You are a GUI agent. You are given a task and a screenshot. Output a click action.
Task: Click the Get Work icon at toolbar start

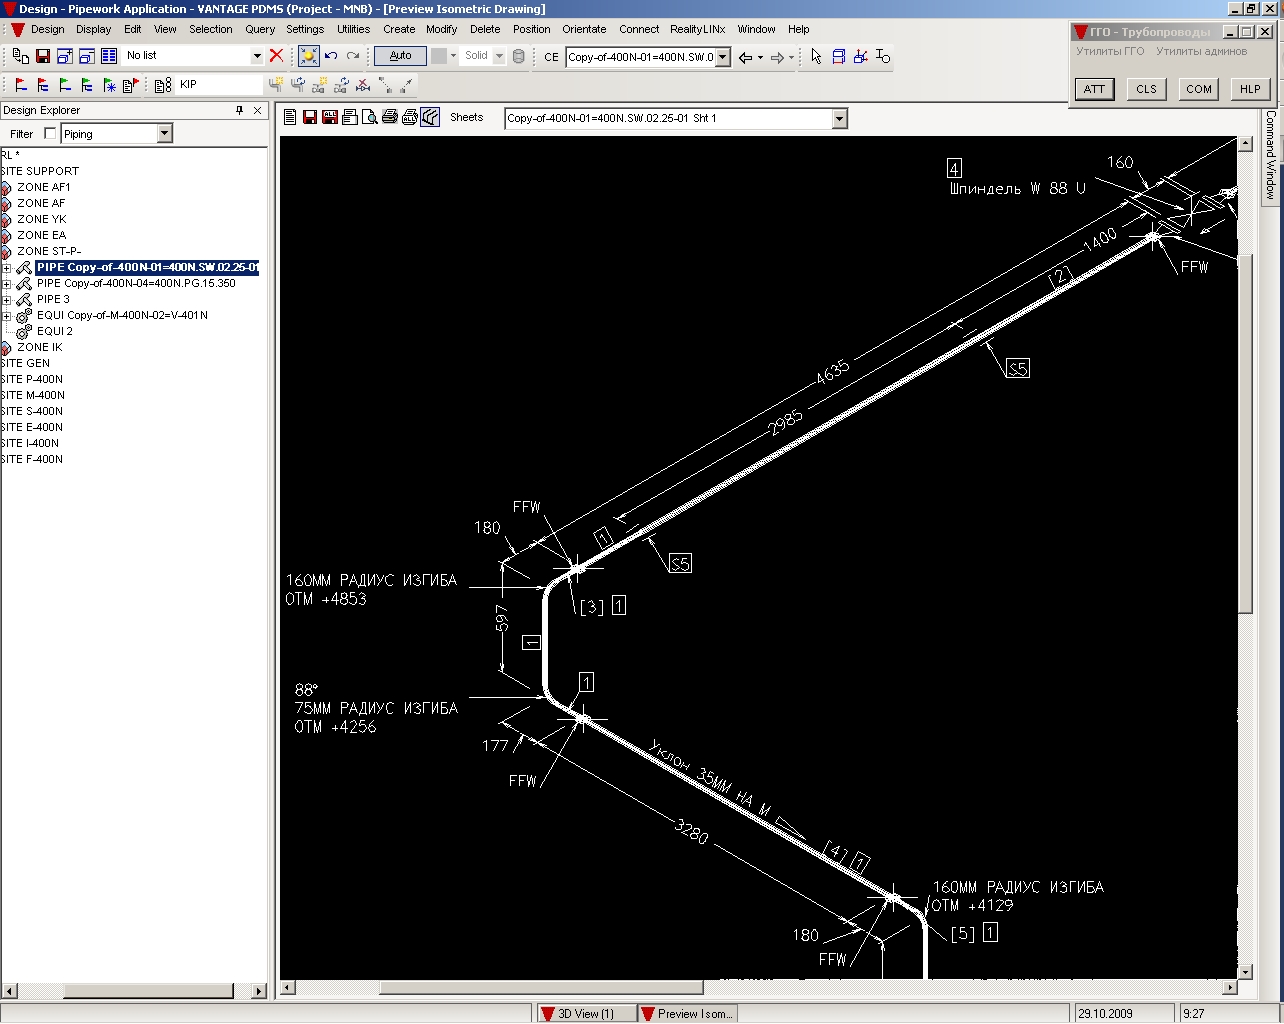click(x=21, y=56)
